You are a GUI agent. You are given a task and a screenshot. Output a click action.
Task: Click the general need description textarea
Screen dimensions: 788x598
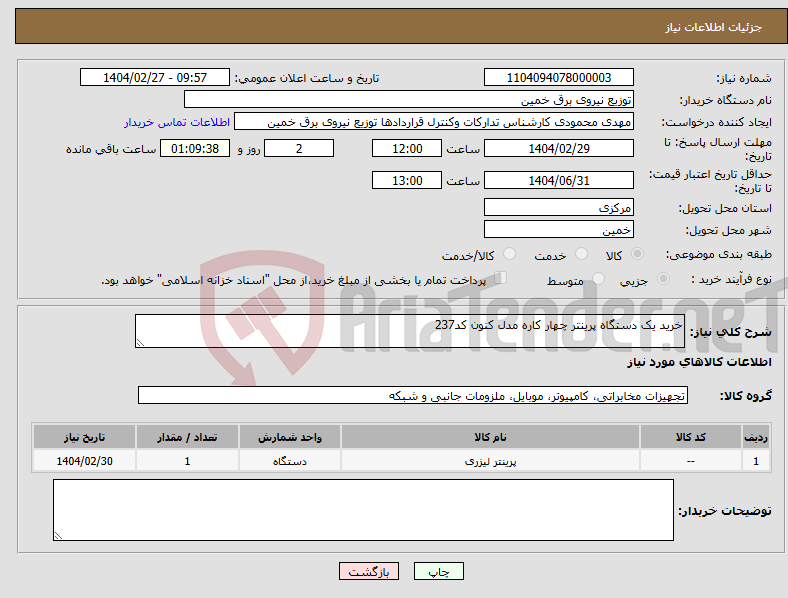(410, 331)
